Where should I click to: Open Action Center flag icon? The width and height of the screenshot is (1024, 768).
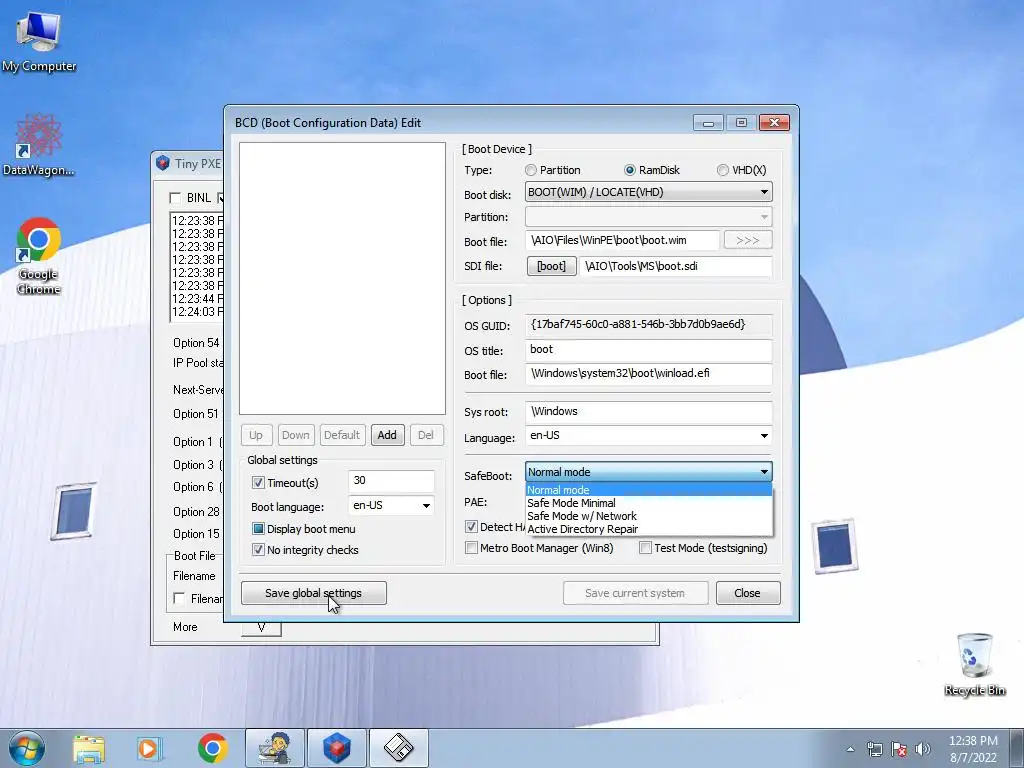[899, 749]
